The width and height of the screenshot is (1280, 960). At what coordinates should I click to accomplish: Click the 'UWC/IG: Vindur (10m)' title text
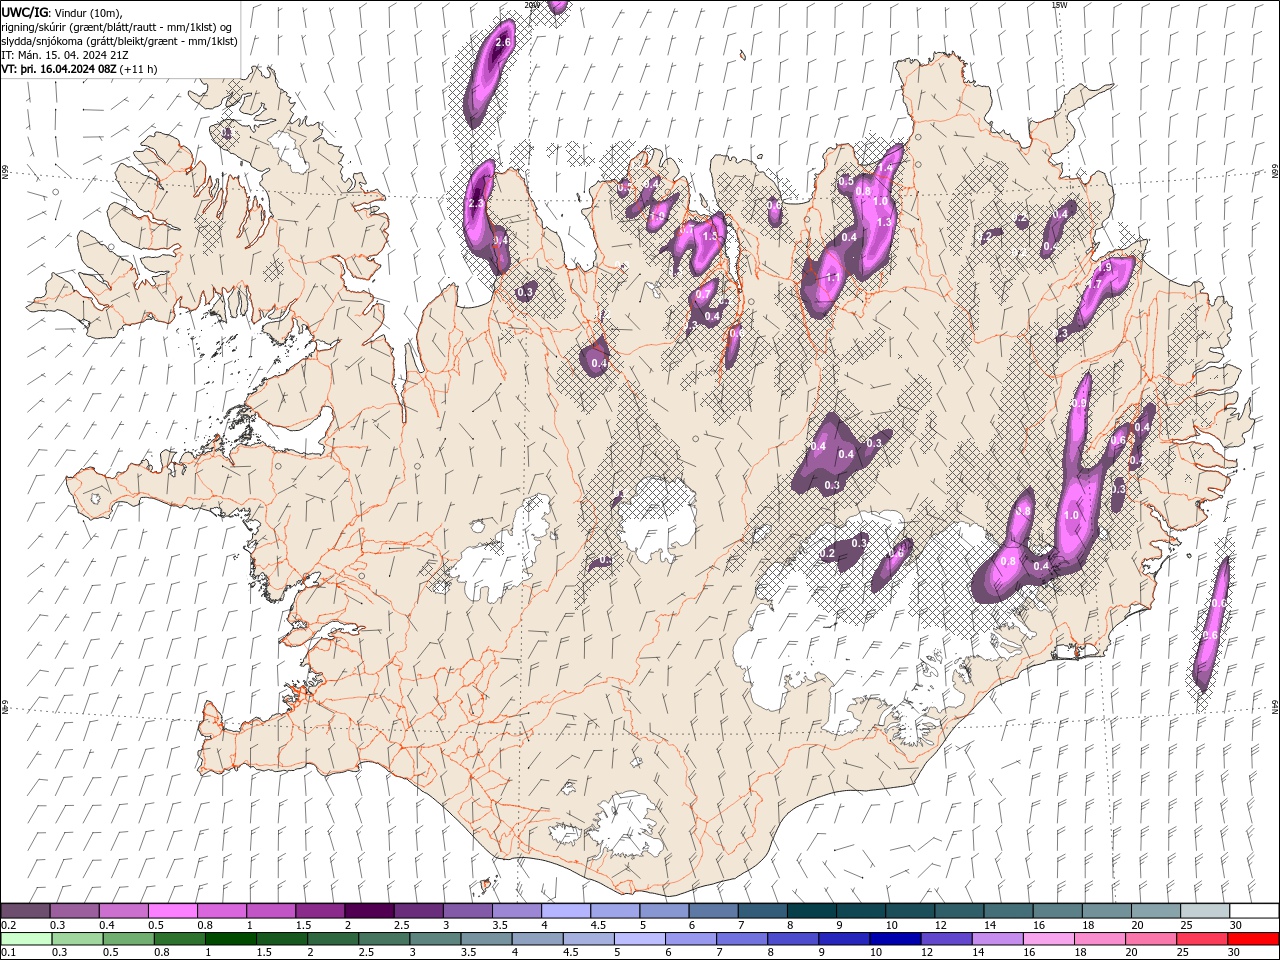pyautogui.click(x=62, y=12)
